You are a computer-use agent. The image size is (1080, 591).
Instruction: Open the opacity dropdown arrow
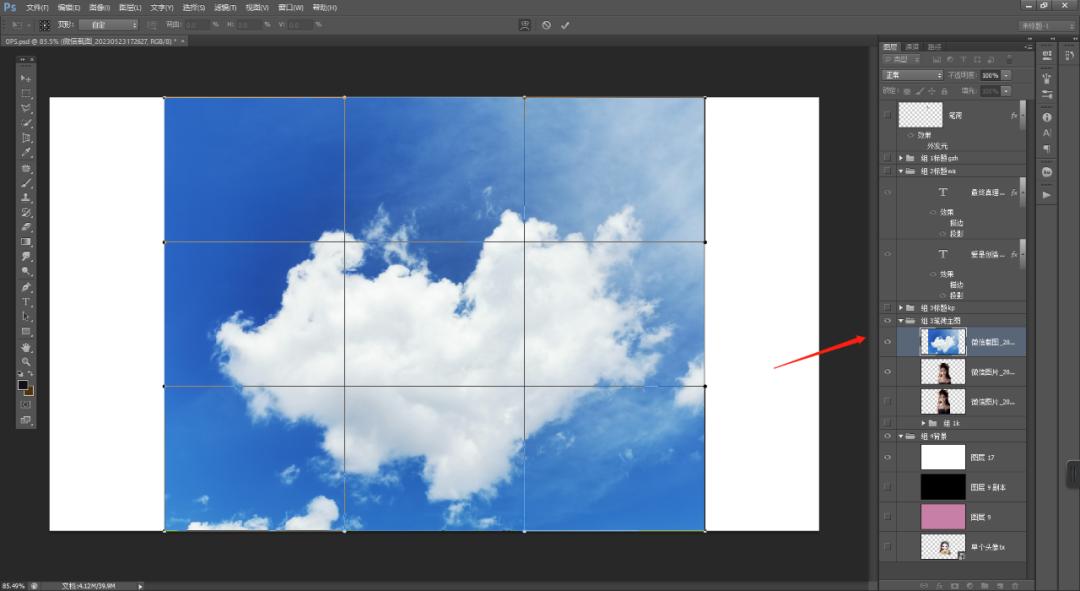click(1006, 75)
